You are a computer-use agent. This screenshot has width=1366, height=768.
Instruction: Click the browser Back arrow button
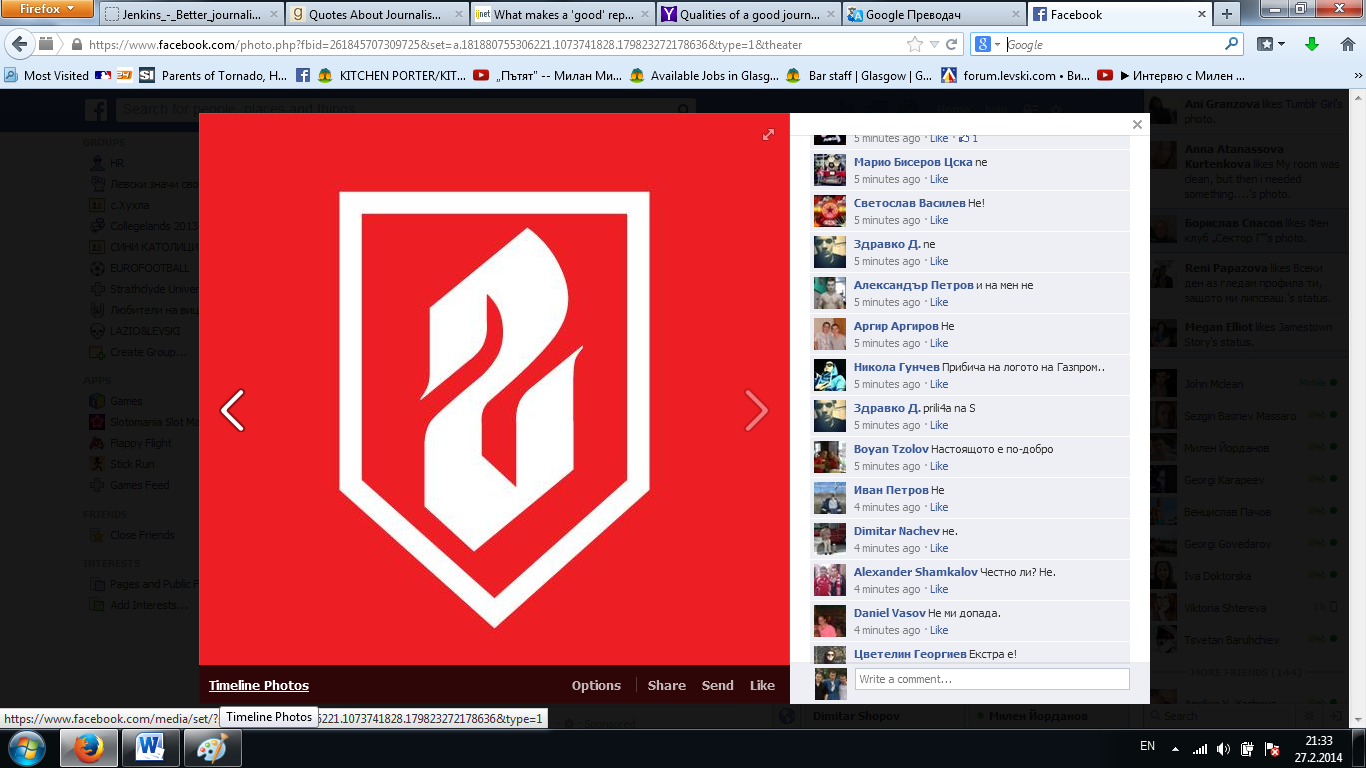tap(20, 44)
